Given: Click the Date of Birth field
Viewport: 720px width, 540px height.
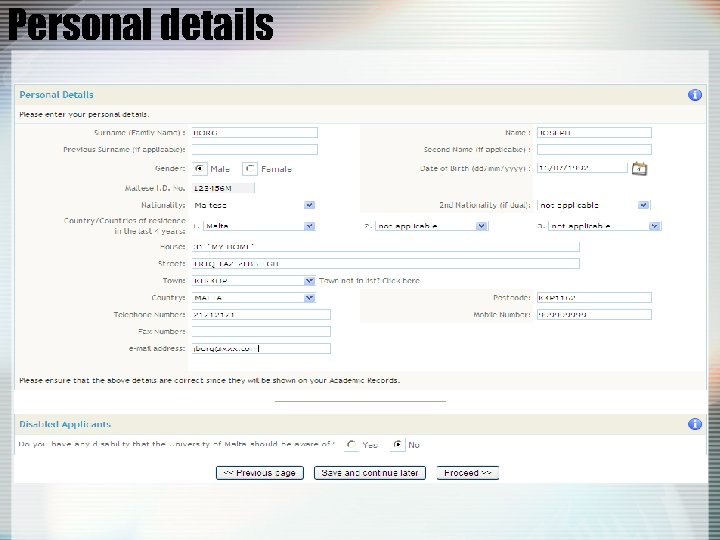Looking at the screenshot, I should (582, 168).
